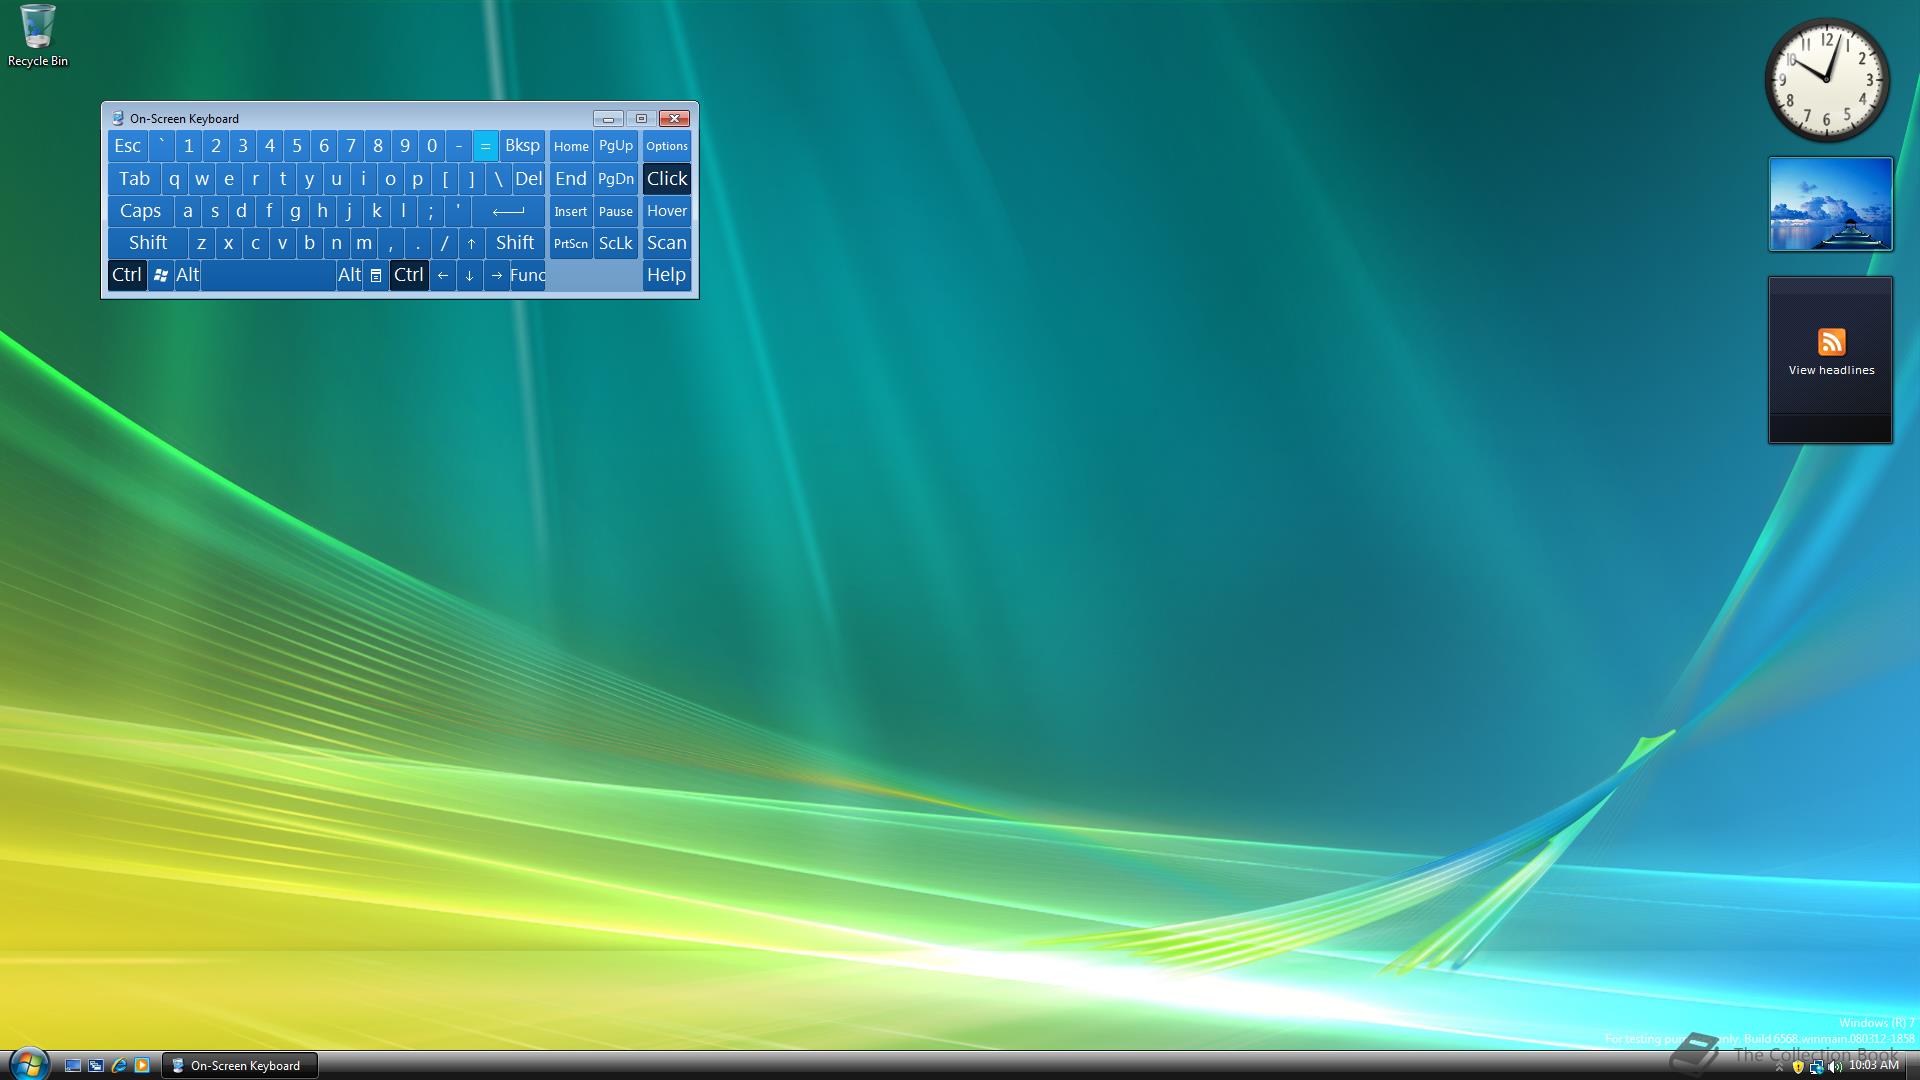Click the orange RSS feed icon
The height and width of the screenshot is (1080, 1920).
coord(1831,342)
